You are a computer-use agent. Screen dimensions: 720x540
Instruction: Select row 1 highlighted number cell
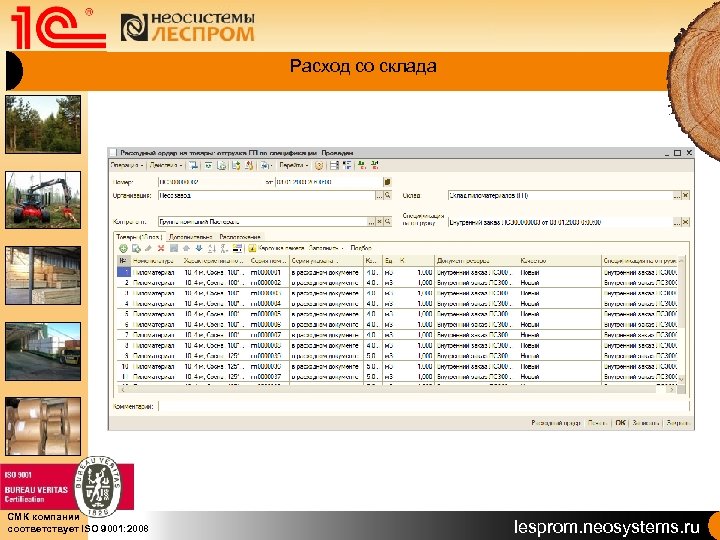coord(124,272)
